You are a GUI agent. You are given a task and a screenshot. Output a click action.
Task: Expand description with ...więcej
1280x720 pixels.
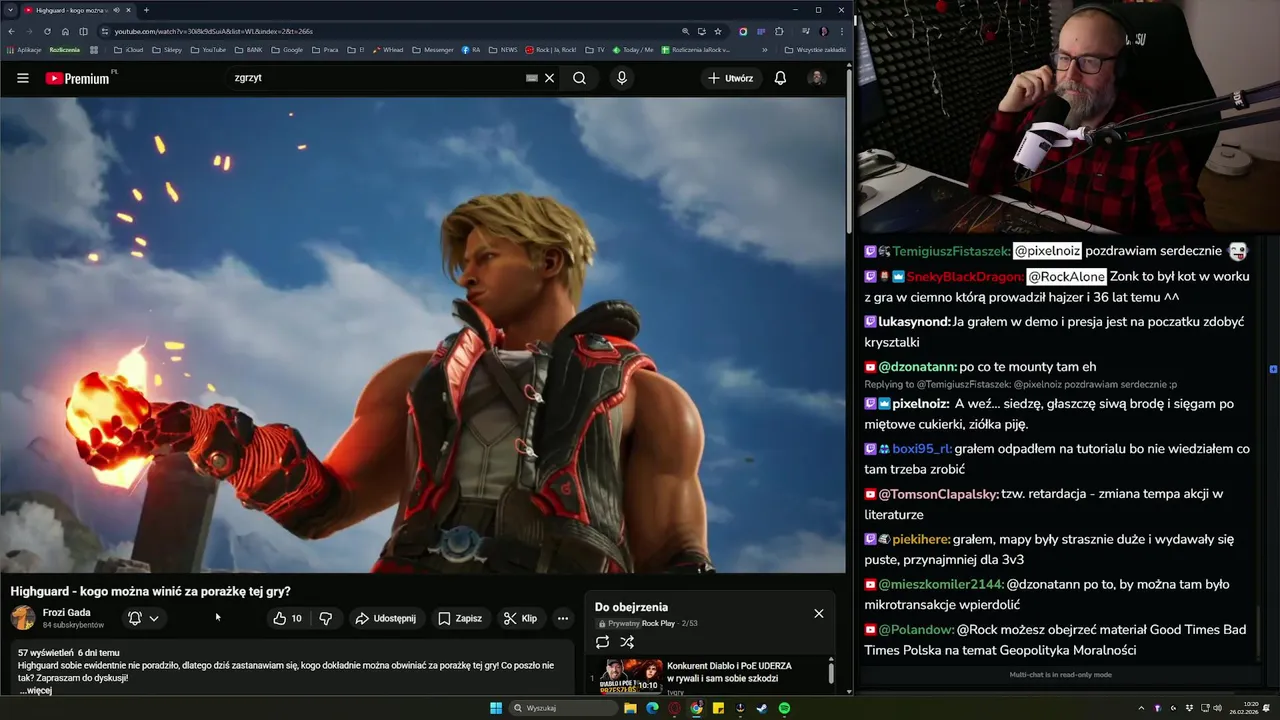point(35,690)
